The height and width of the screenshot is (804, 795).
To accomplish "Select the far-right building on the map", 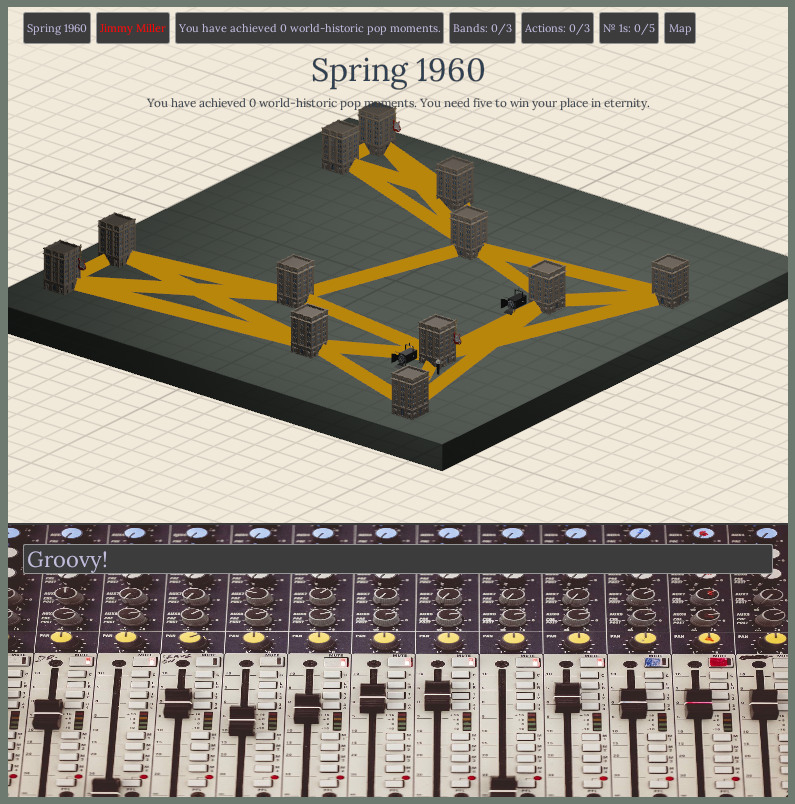I will tap(670, 282).
